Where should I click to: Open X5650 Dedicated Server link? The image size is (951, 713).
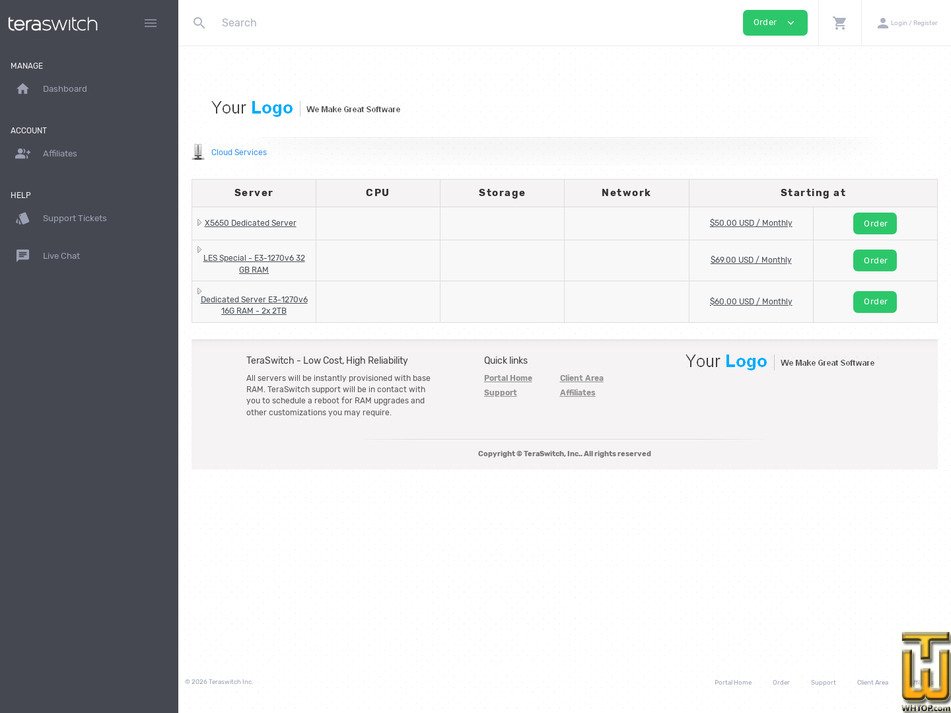[x=250, y=223]
